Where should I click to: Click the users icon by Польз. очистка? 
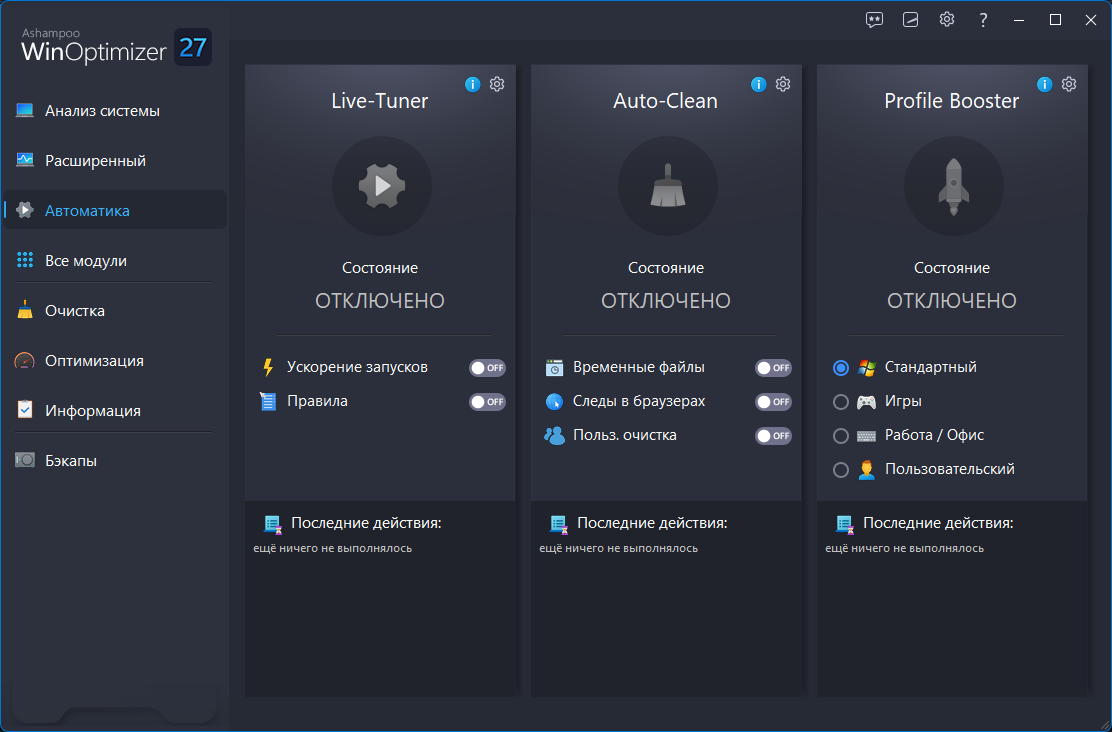coord(554,435)
